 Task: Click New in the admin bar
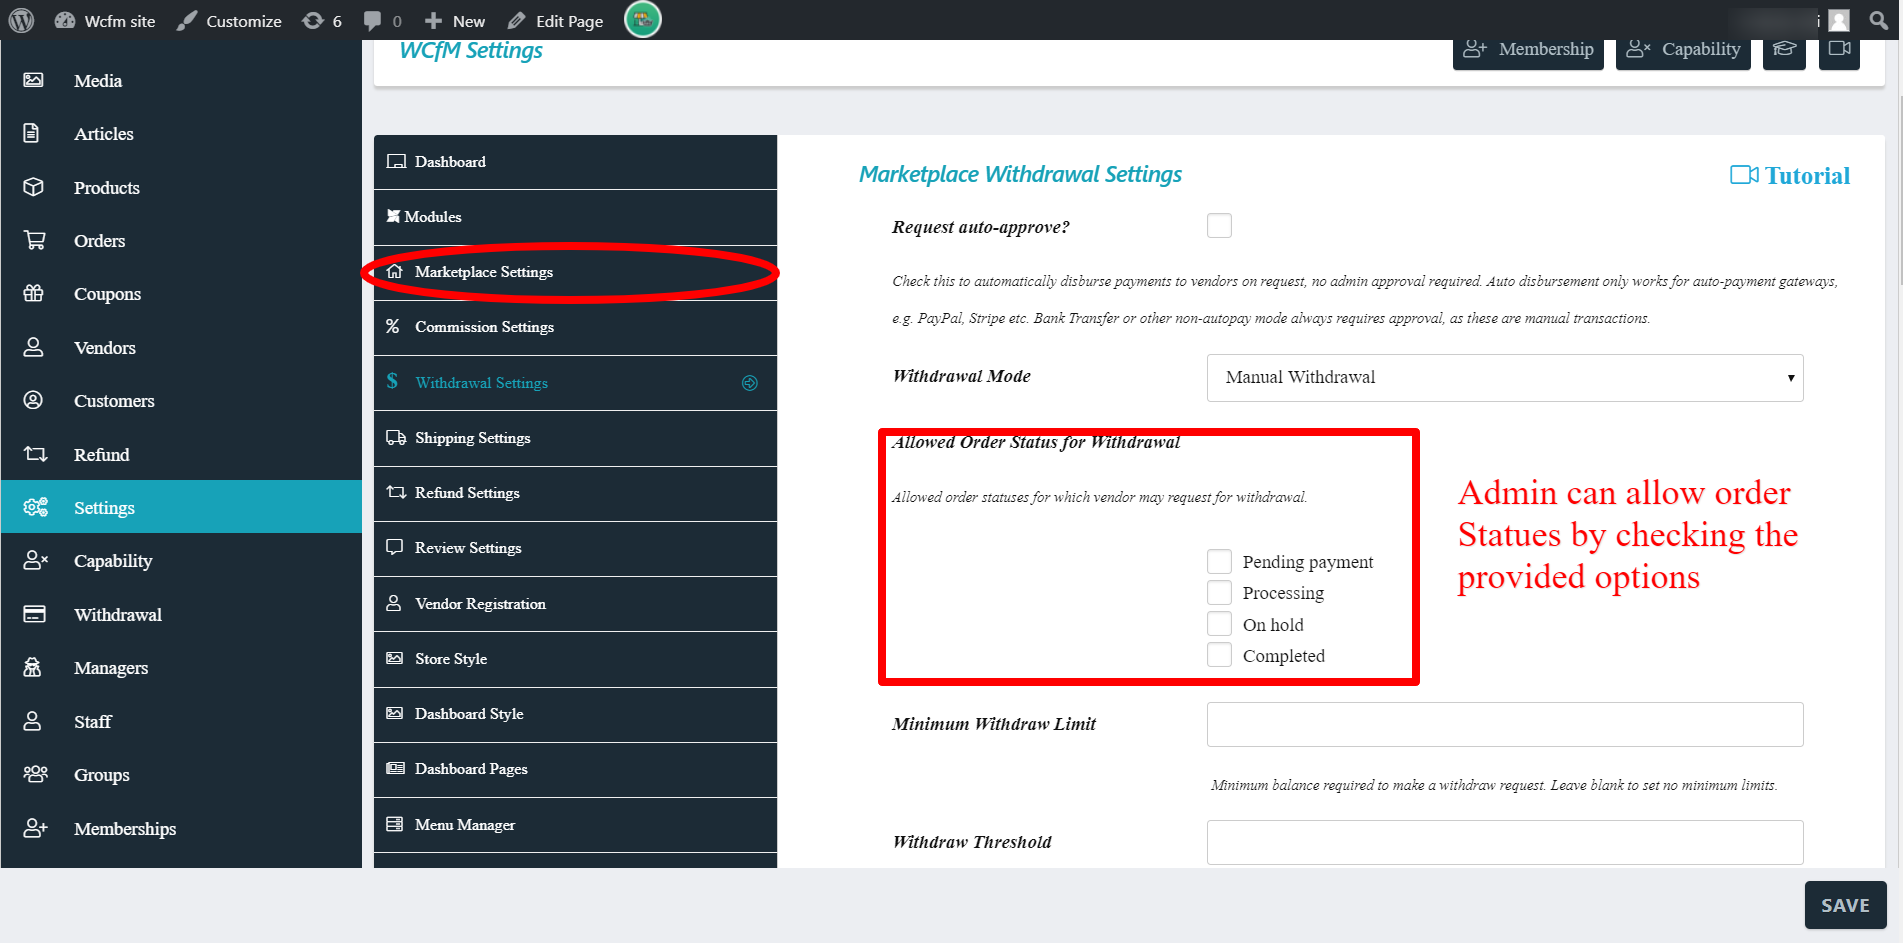455,21
